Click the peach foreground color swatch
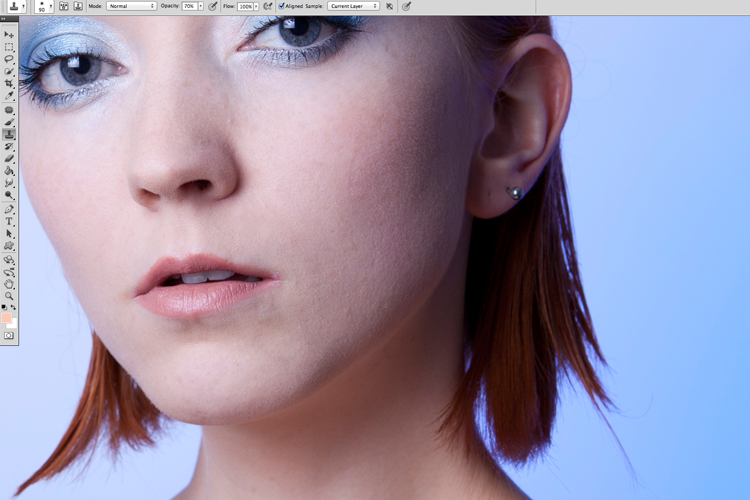The image size is (750, 500). pyautogui.click(x=6, y=318)
